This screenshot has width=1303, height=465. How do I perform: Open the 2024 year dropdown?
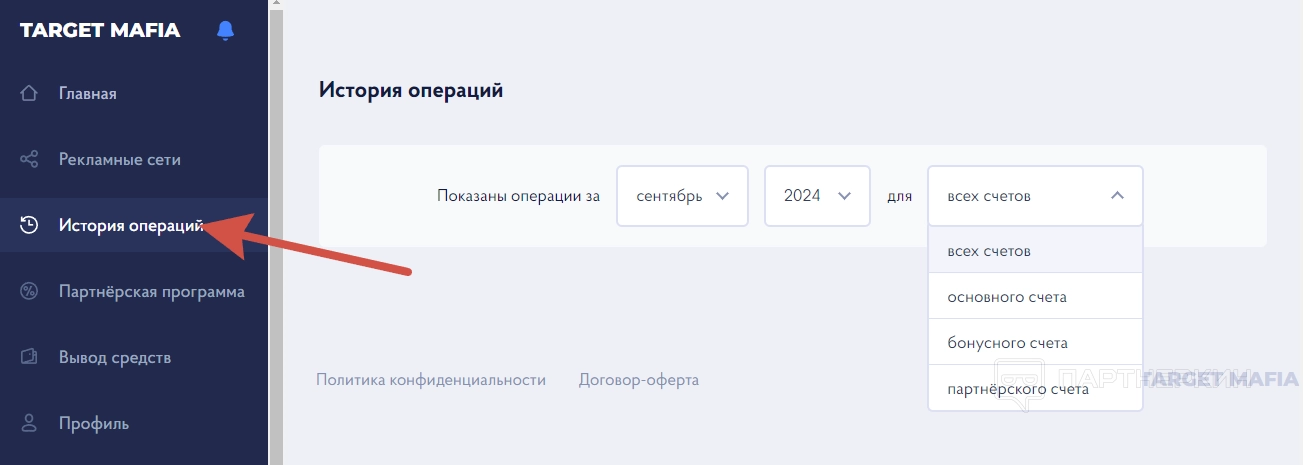pyautogui.click(x=817, y=196)
